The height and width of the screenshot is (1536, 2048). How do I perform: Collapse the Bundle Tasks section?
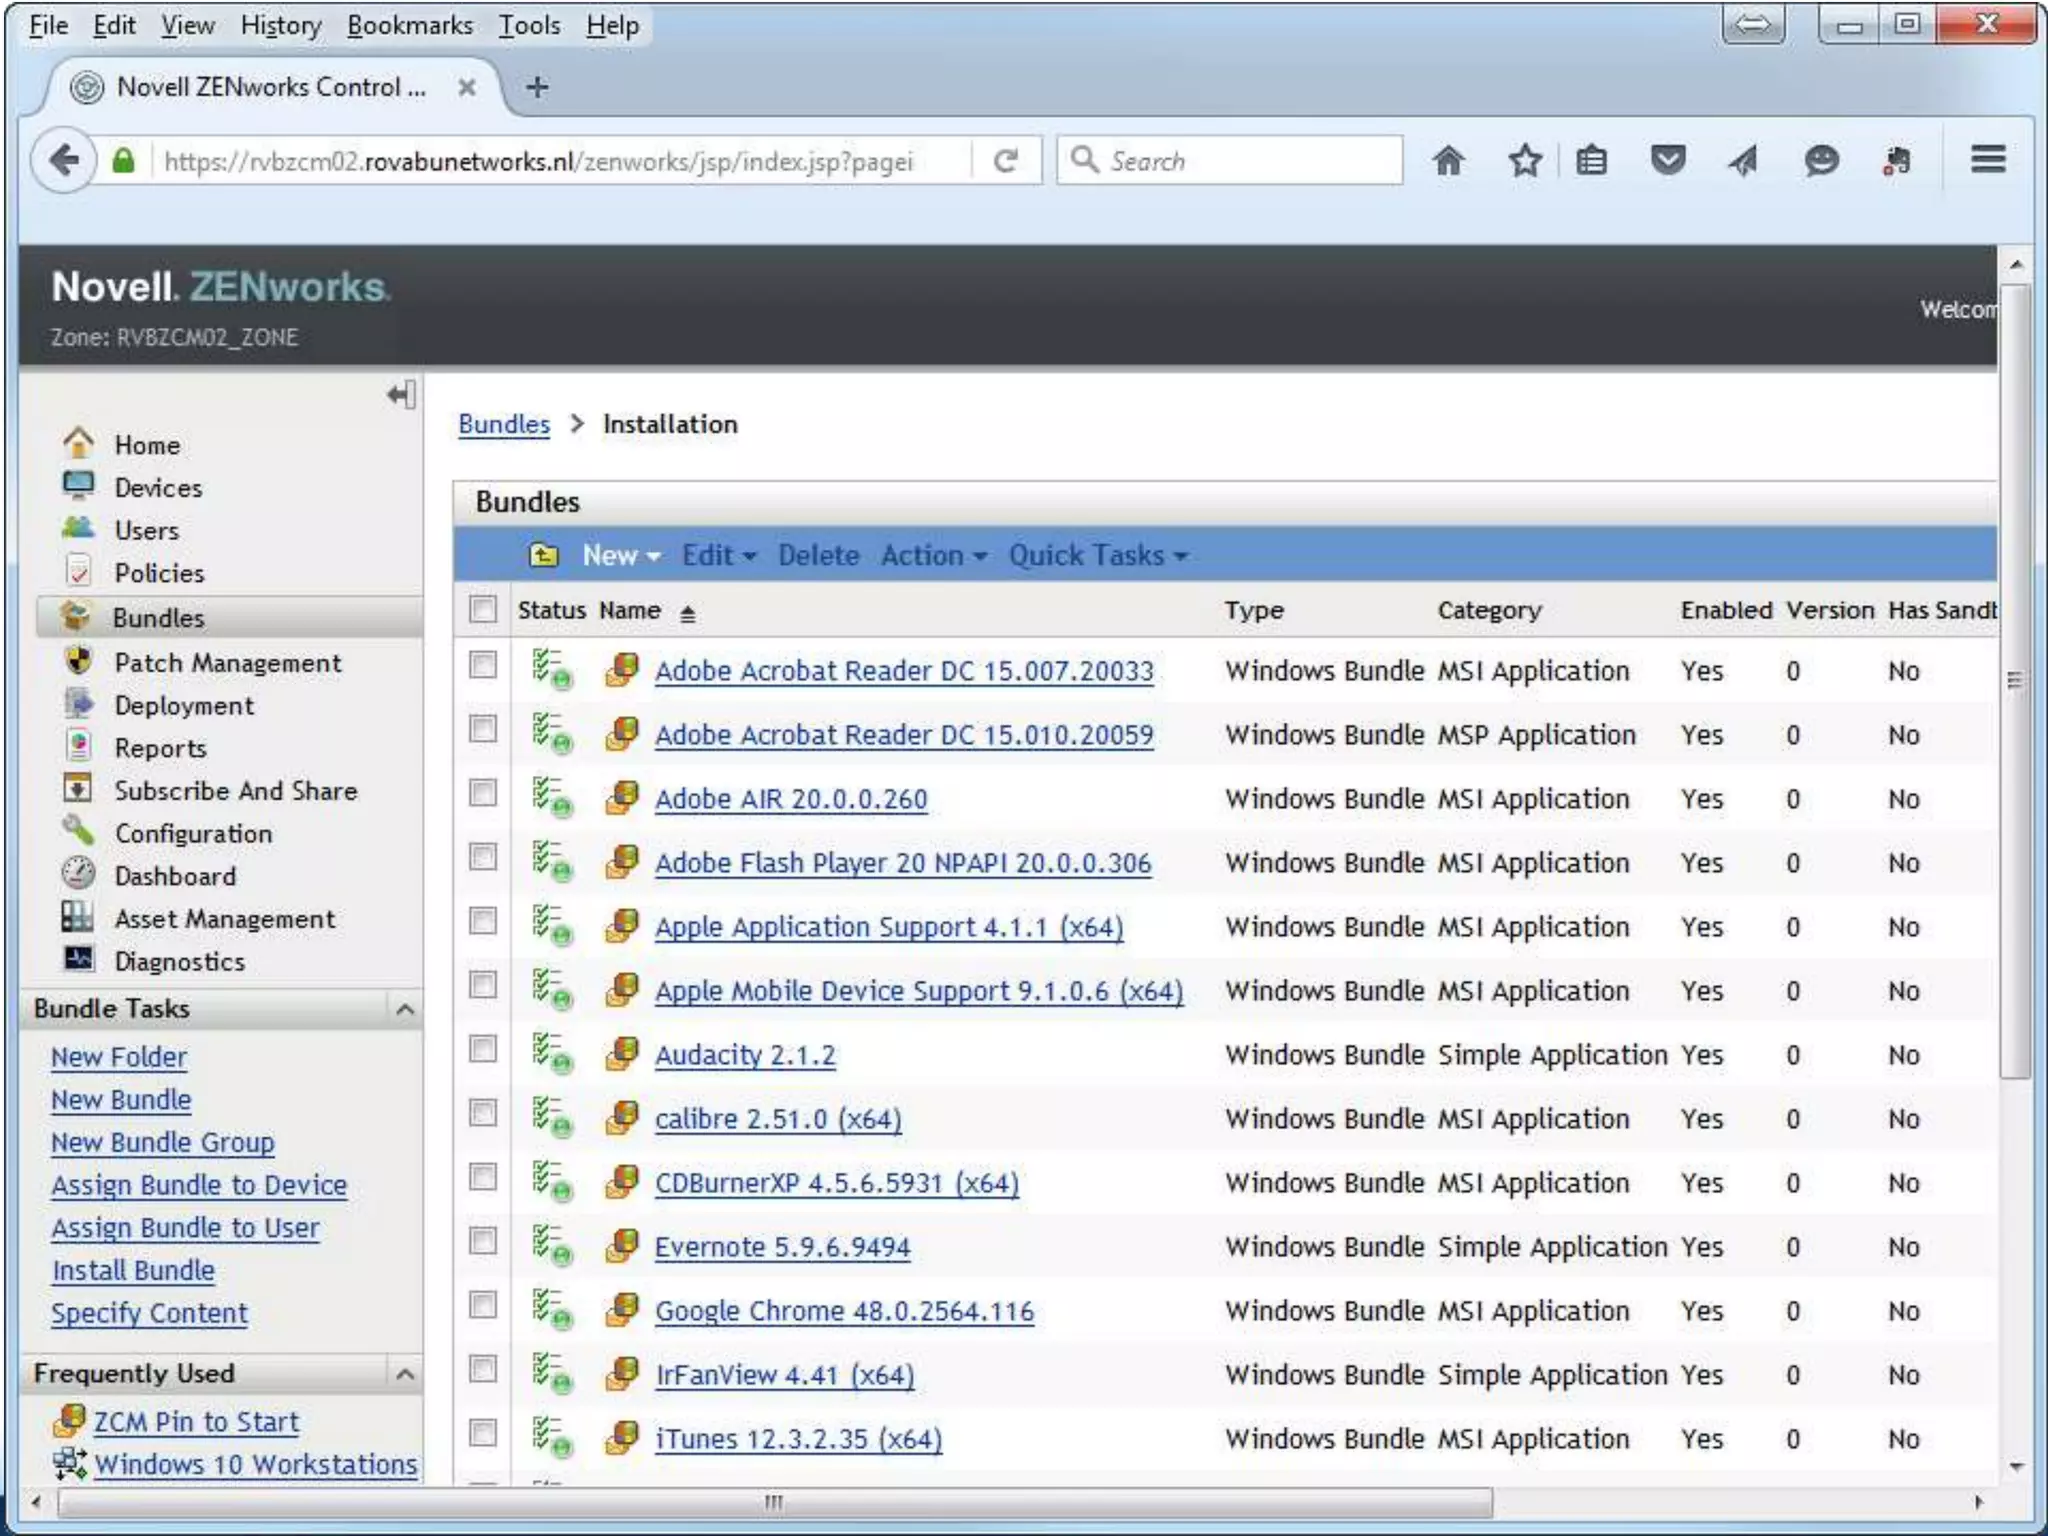pos(405,1009)
